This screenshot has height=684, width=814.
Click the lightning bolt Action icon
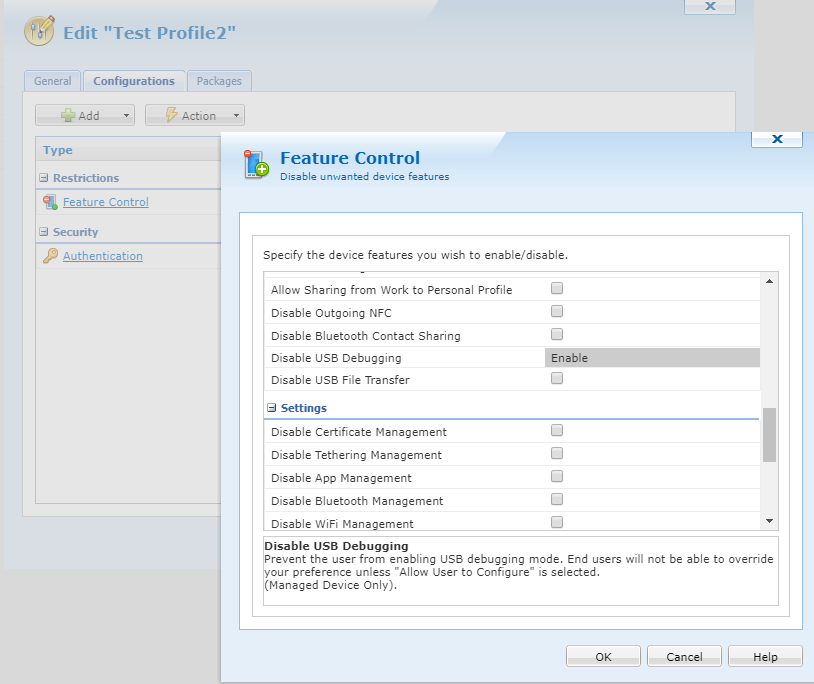(x=171, y=116)
